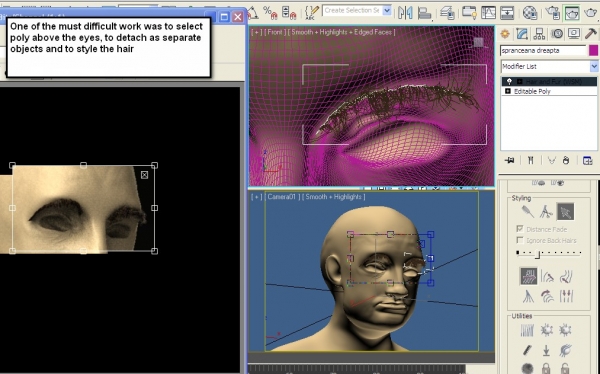Switch to the Utilities hammer panel tab
The image size is (600, 374).
pyautogui.click(x=591, y=34)
